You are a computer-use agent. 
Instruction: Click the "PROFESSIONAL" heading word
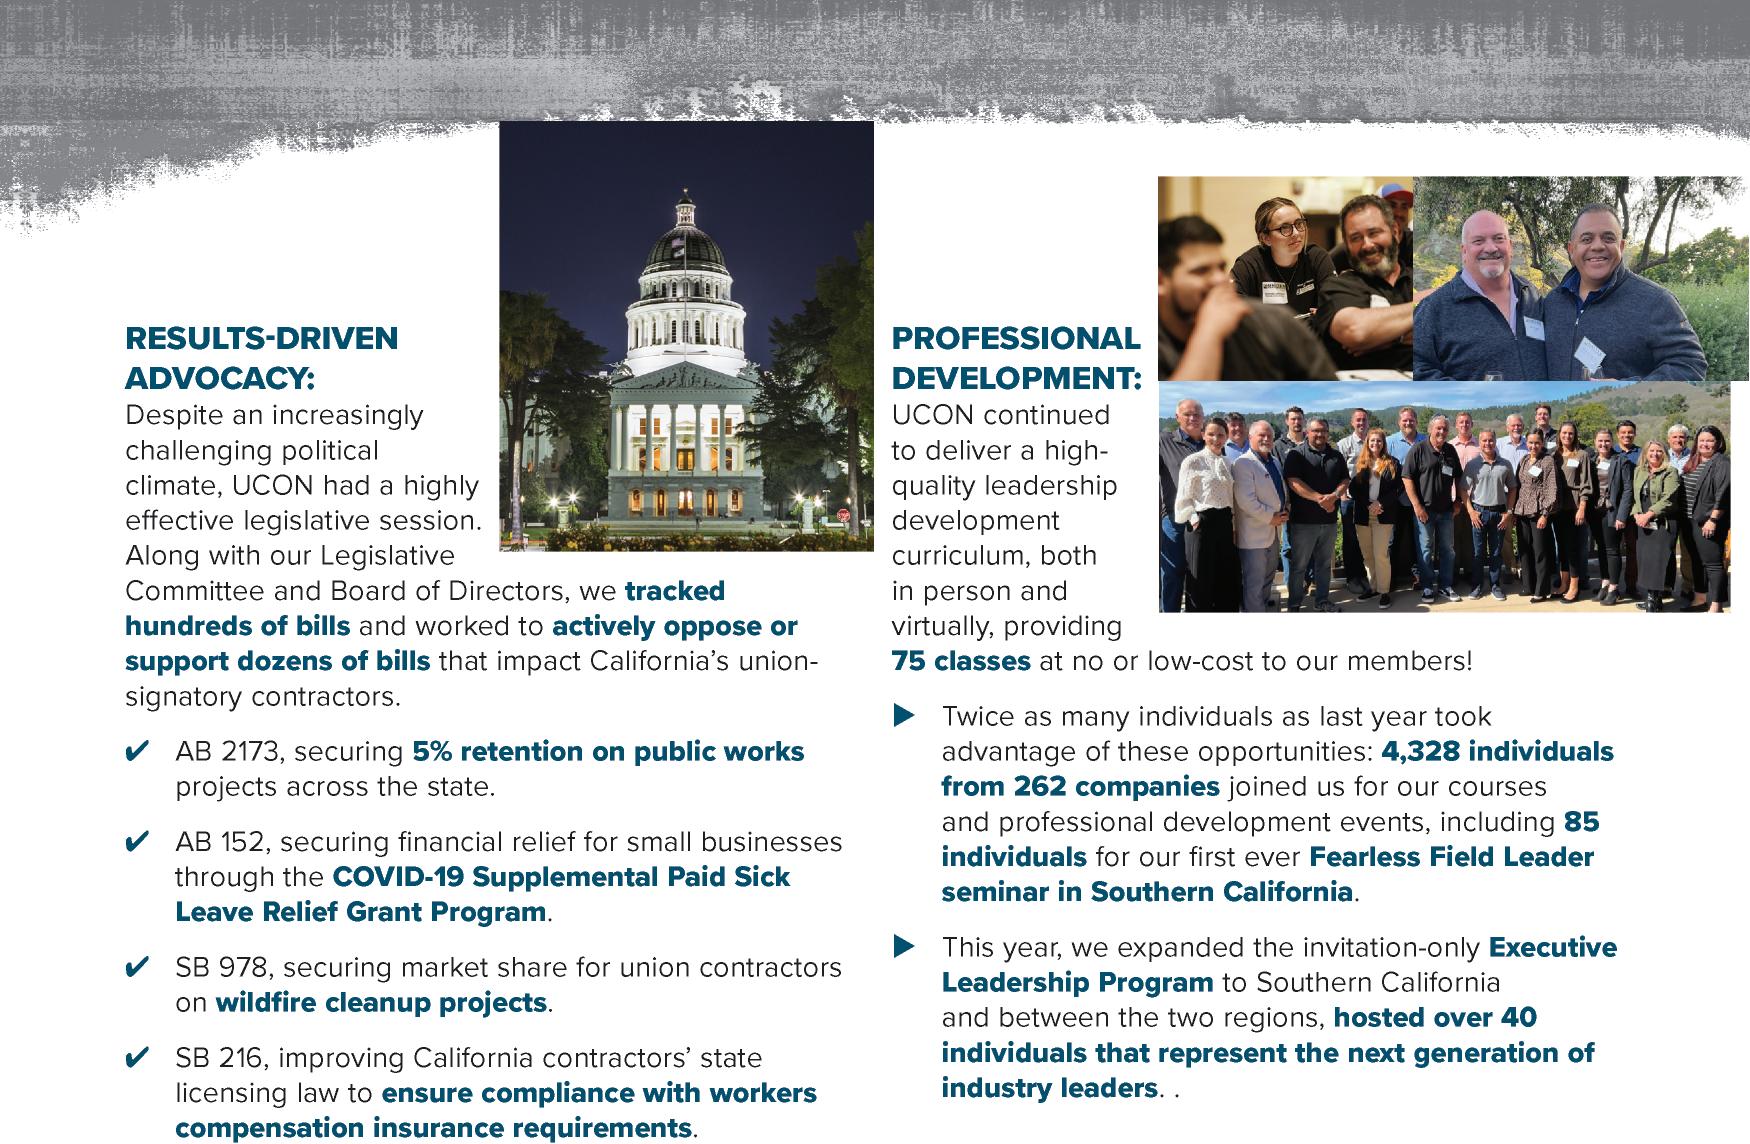(1016, 339)
